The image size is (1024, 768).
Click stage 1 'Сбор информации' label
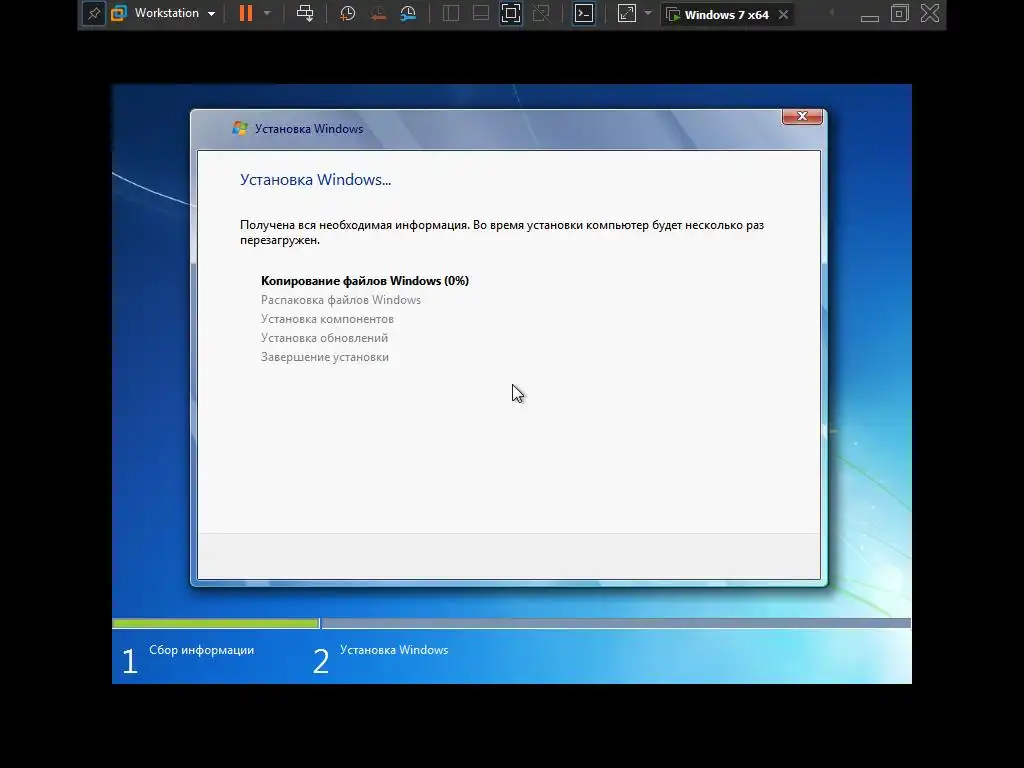[x=201, y=650]
